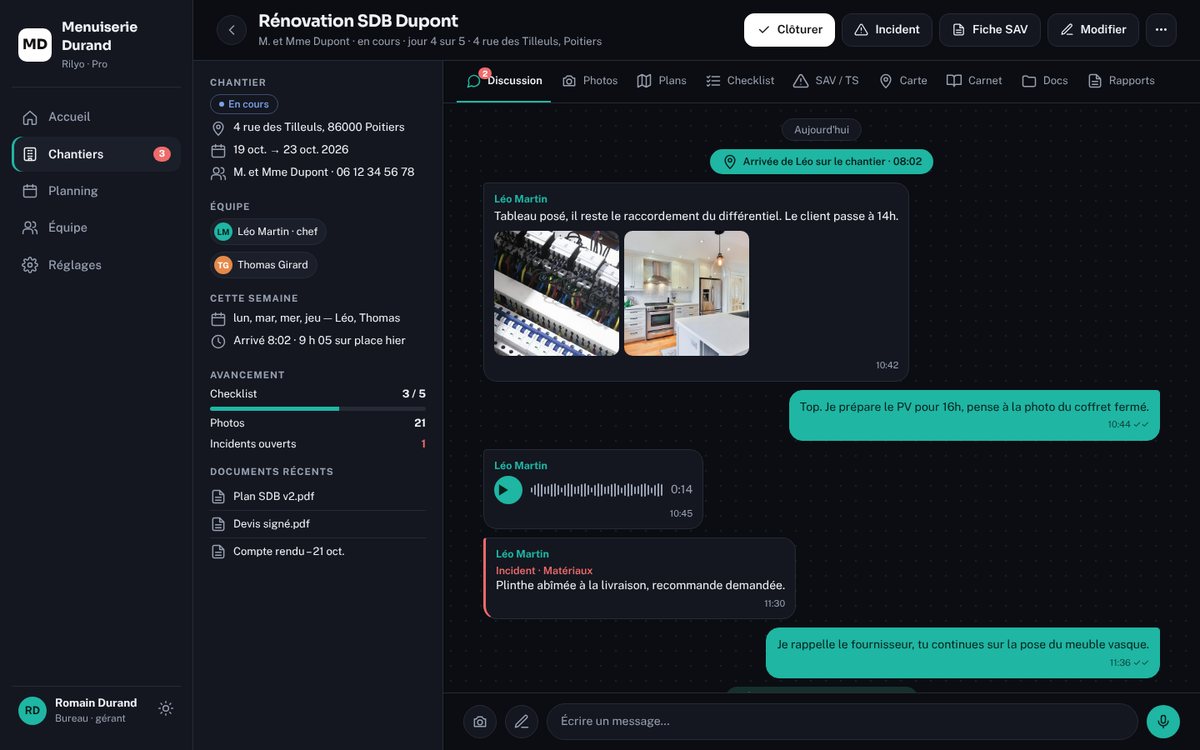Select Chantiers in the sidebar

coord(96,154)
